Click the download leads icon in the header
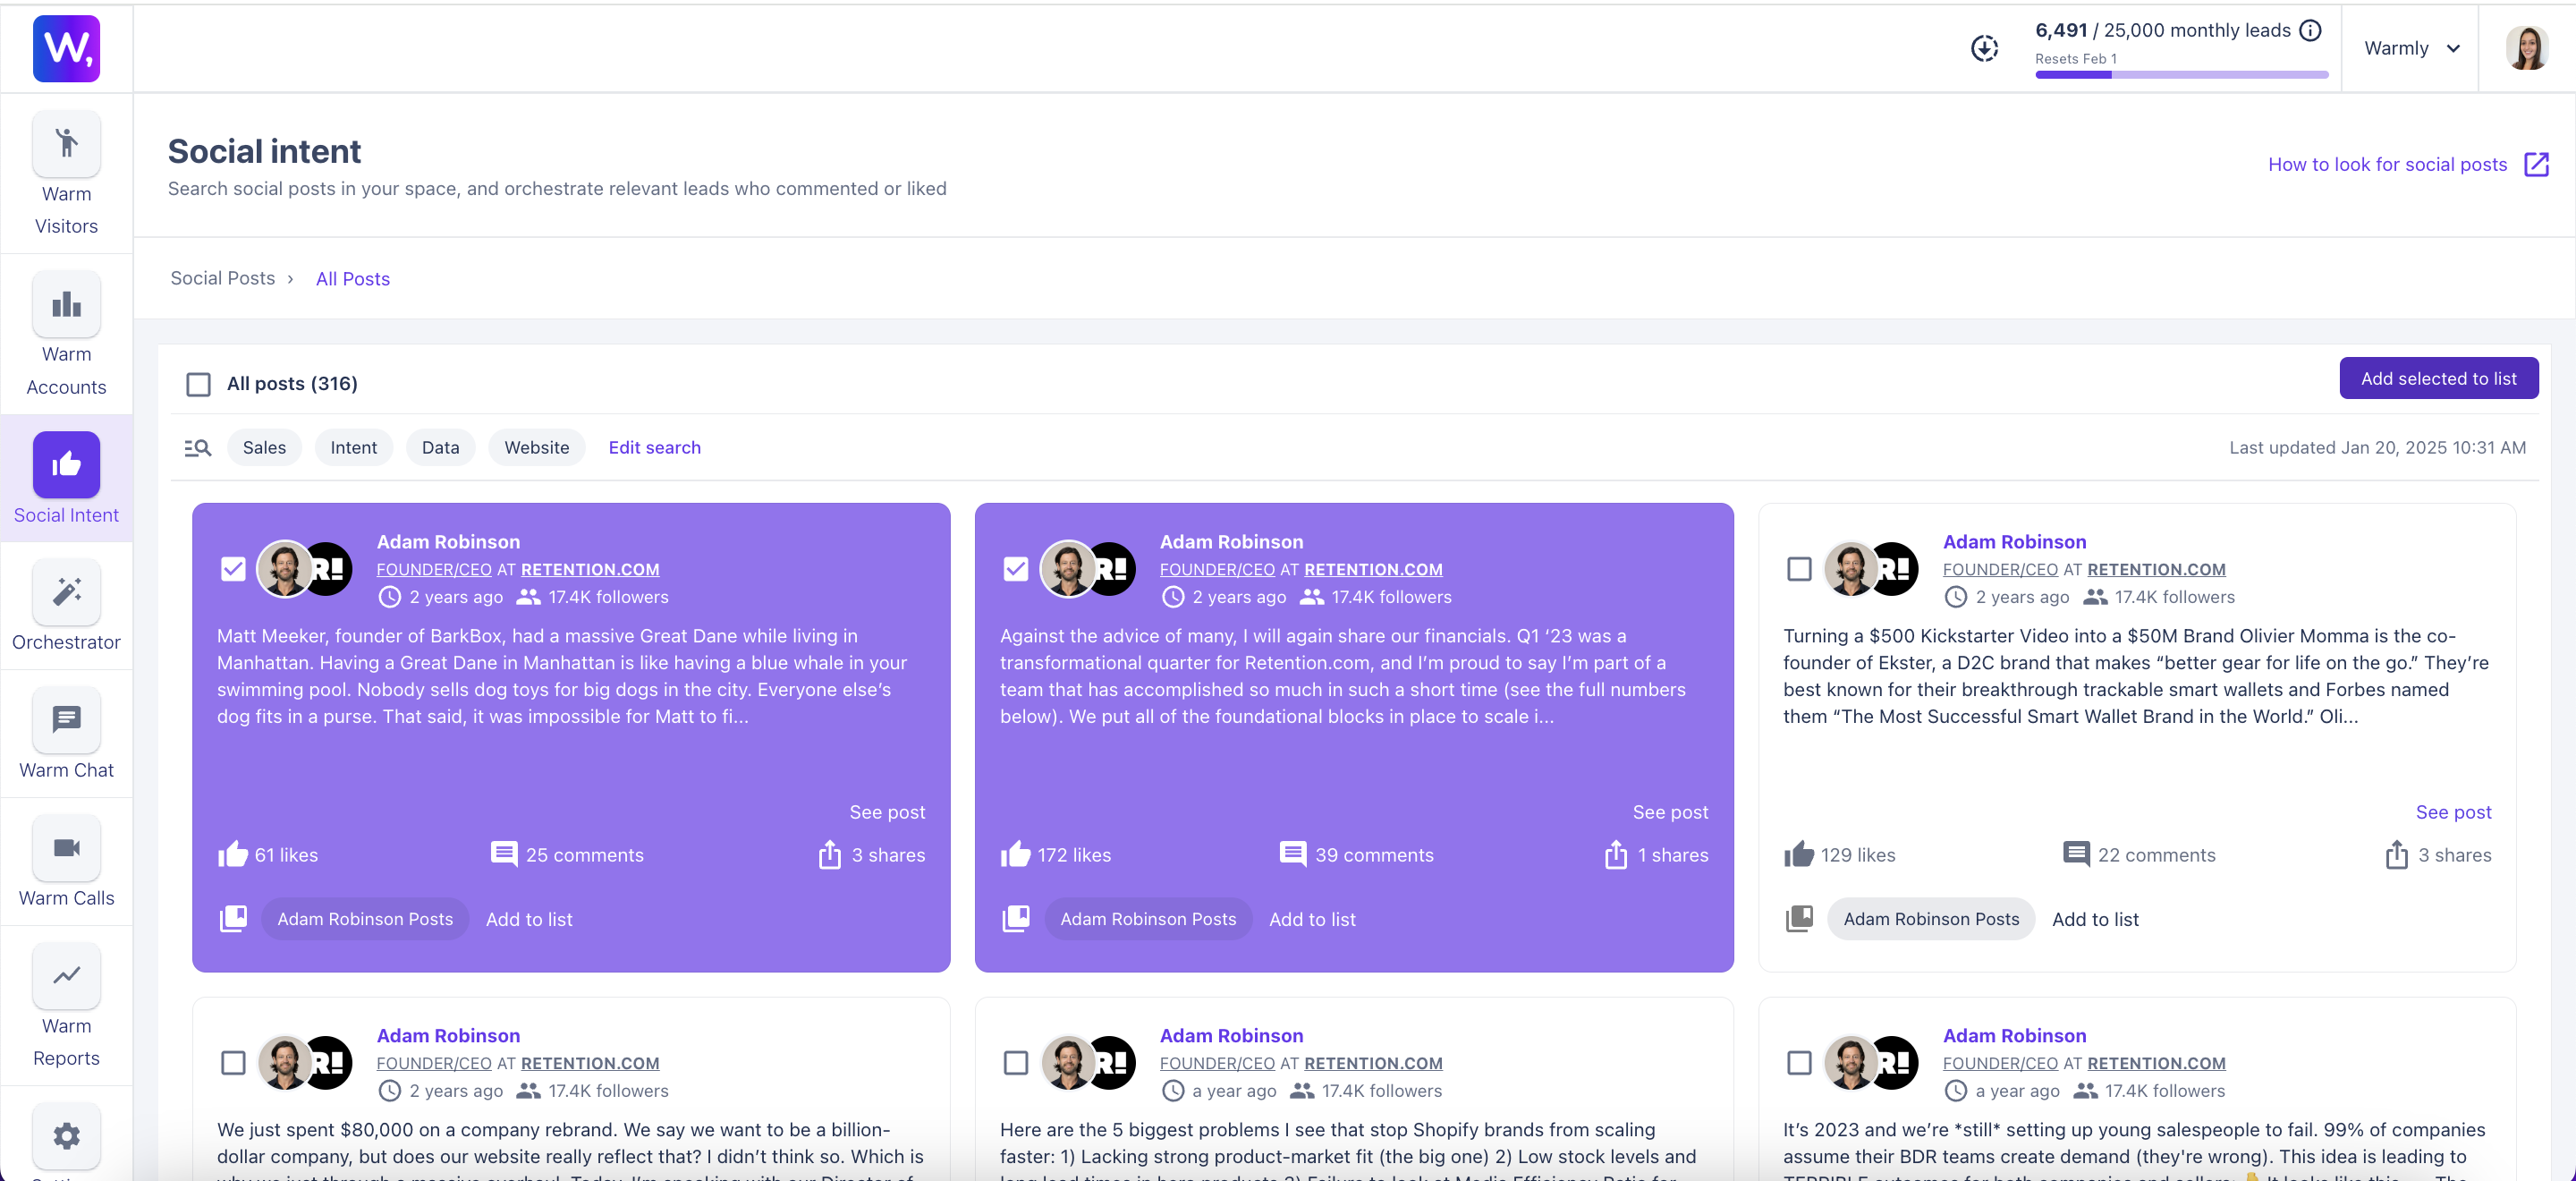Screen dimensions: 2576x1181 (x=1984, y=48)
